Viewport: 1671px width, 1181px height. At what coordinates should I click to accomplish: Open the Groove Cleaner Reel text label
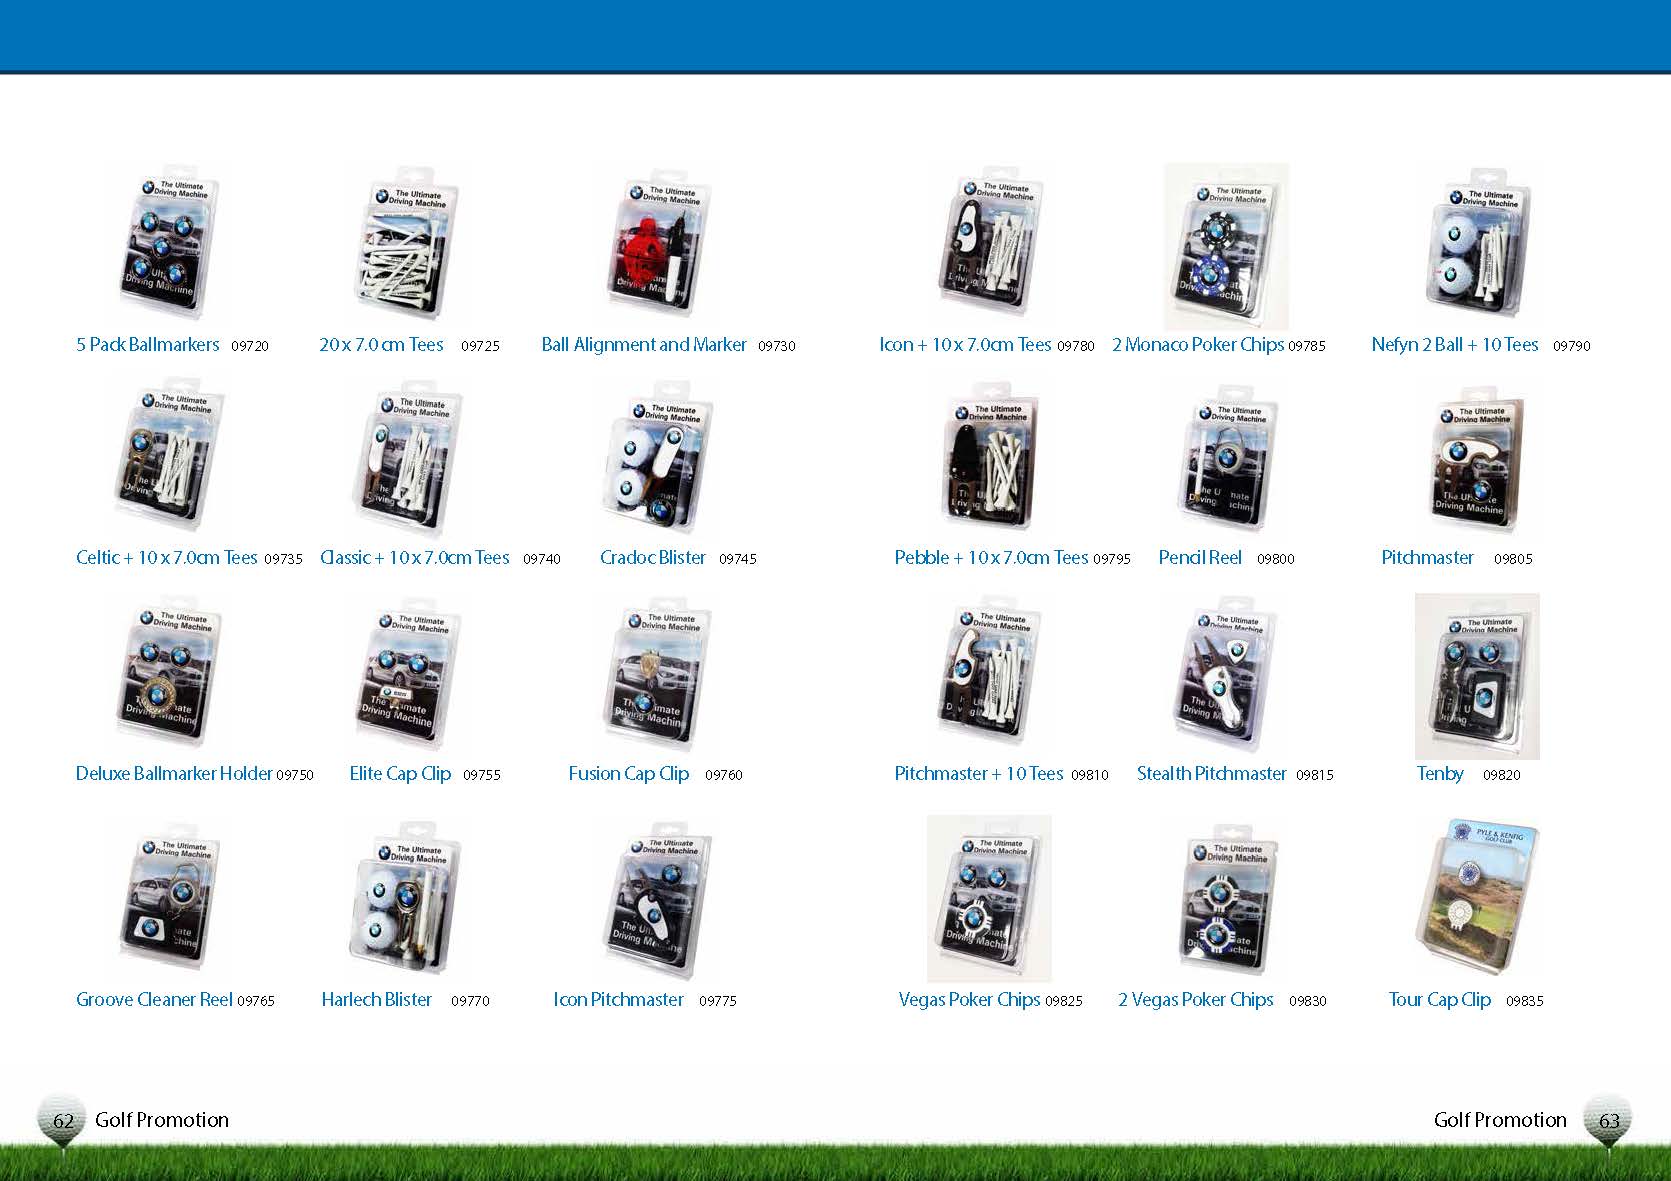(154, 1000)
